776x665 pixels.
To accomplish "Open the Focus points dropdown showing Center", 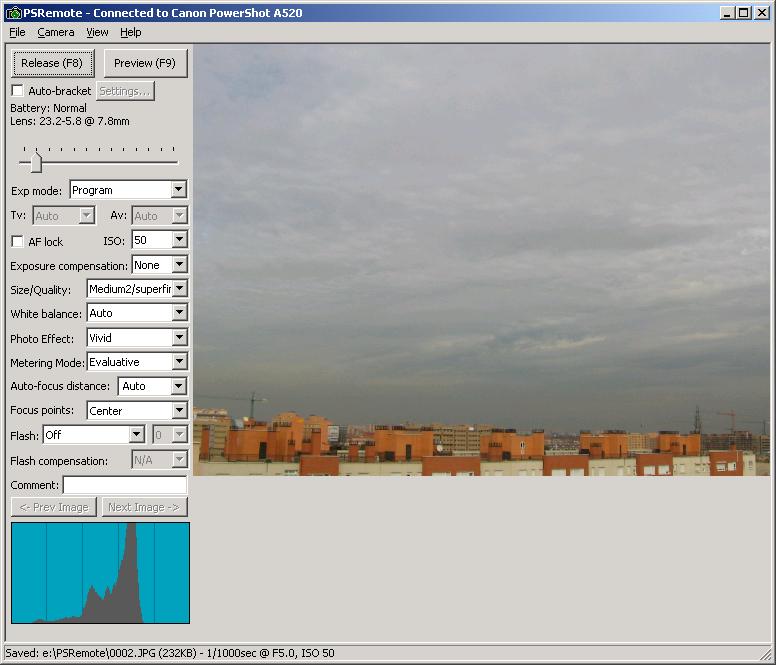I will (x=179, y=411).
